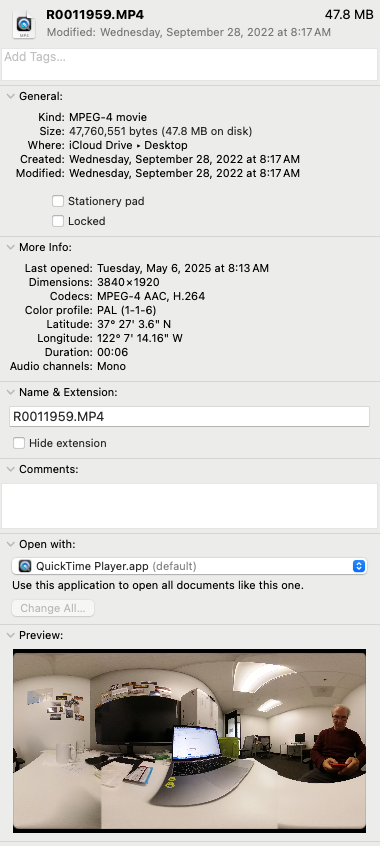Click the MP4 file icon at top
Screen dimensions: 380x846
coord(24,24)
